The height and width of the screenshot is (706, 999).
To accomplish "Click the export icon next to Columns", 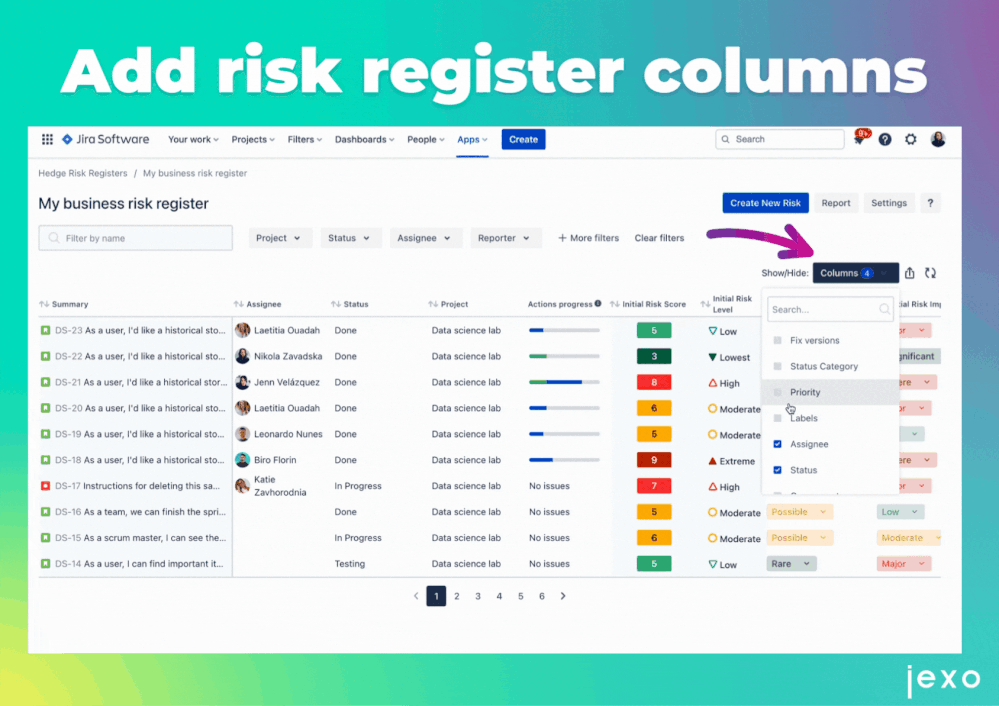I will pos(909,272).
